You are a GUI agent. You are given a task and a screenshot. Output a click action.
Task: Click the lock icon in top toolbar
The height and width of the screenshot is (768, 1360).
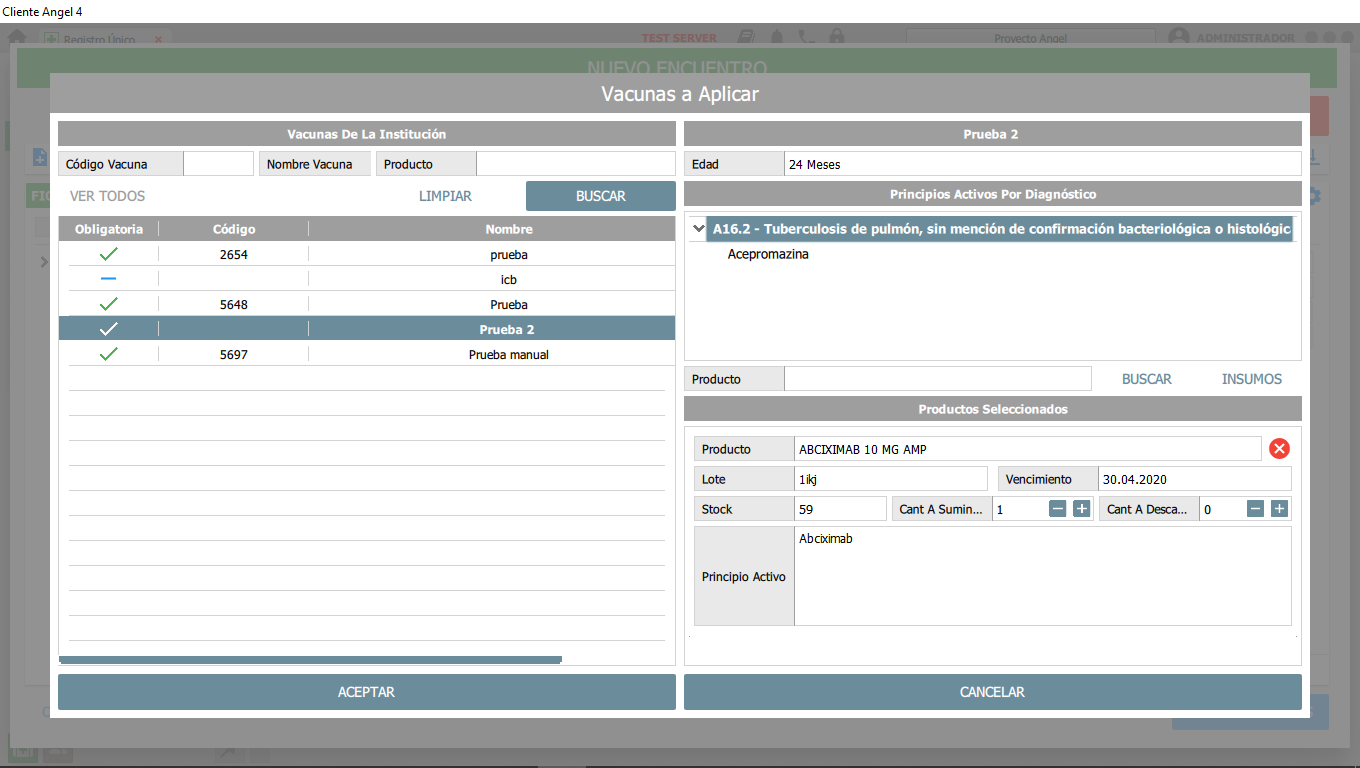[837, 36]
